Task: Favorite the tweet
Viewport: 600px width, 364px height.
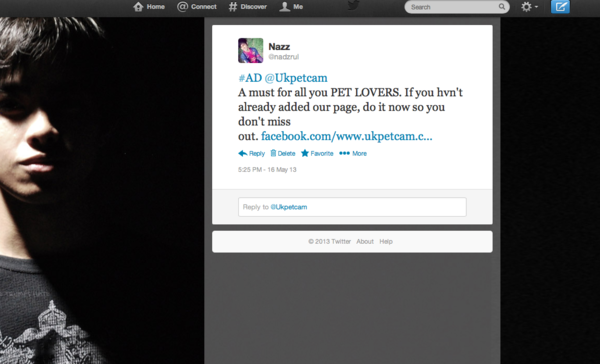Action: [x=317, y=153]
